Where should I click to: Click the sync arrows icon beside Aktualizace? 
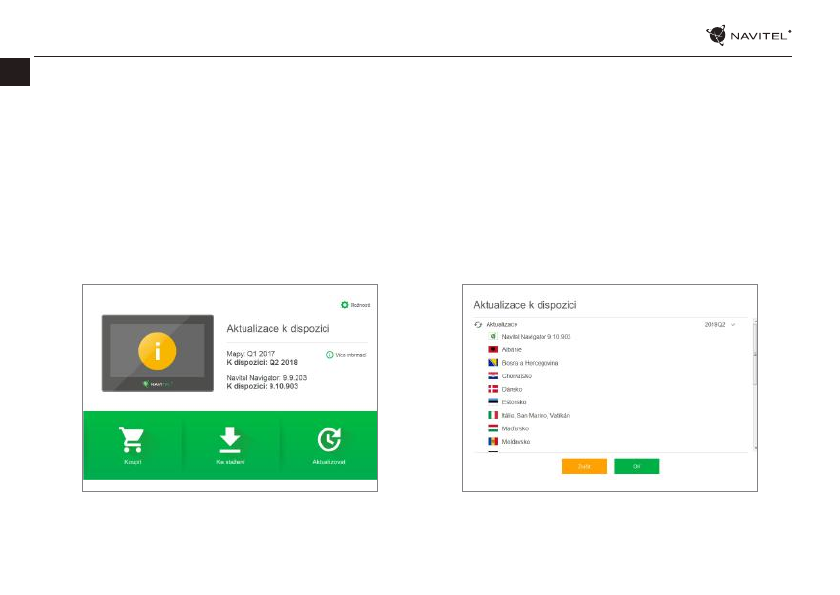[478, 325]
